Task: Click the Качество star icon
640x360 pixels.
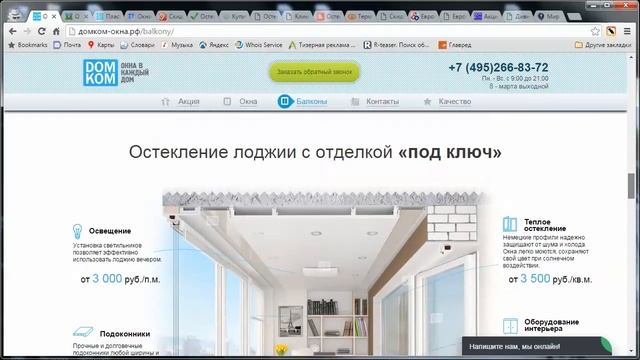Action: point(427,101)
